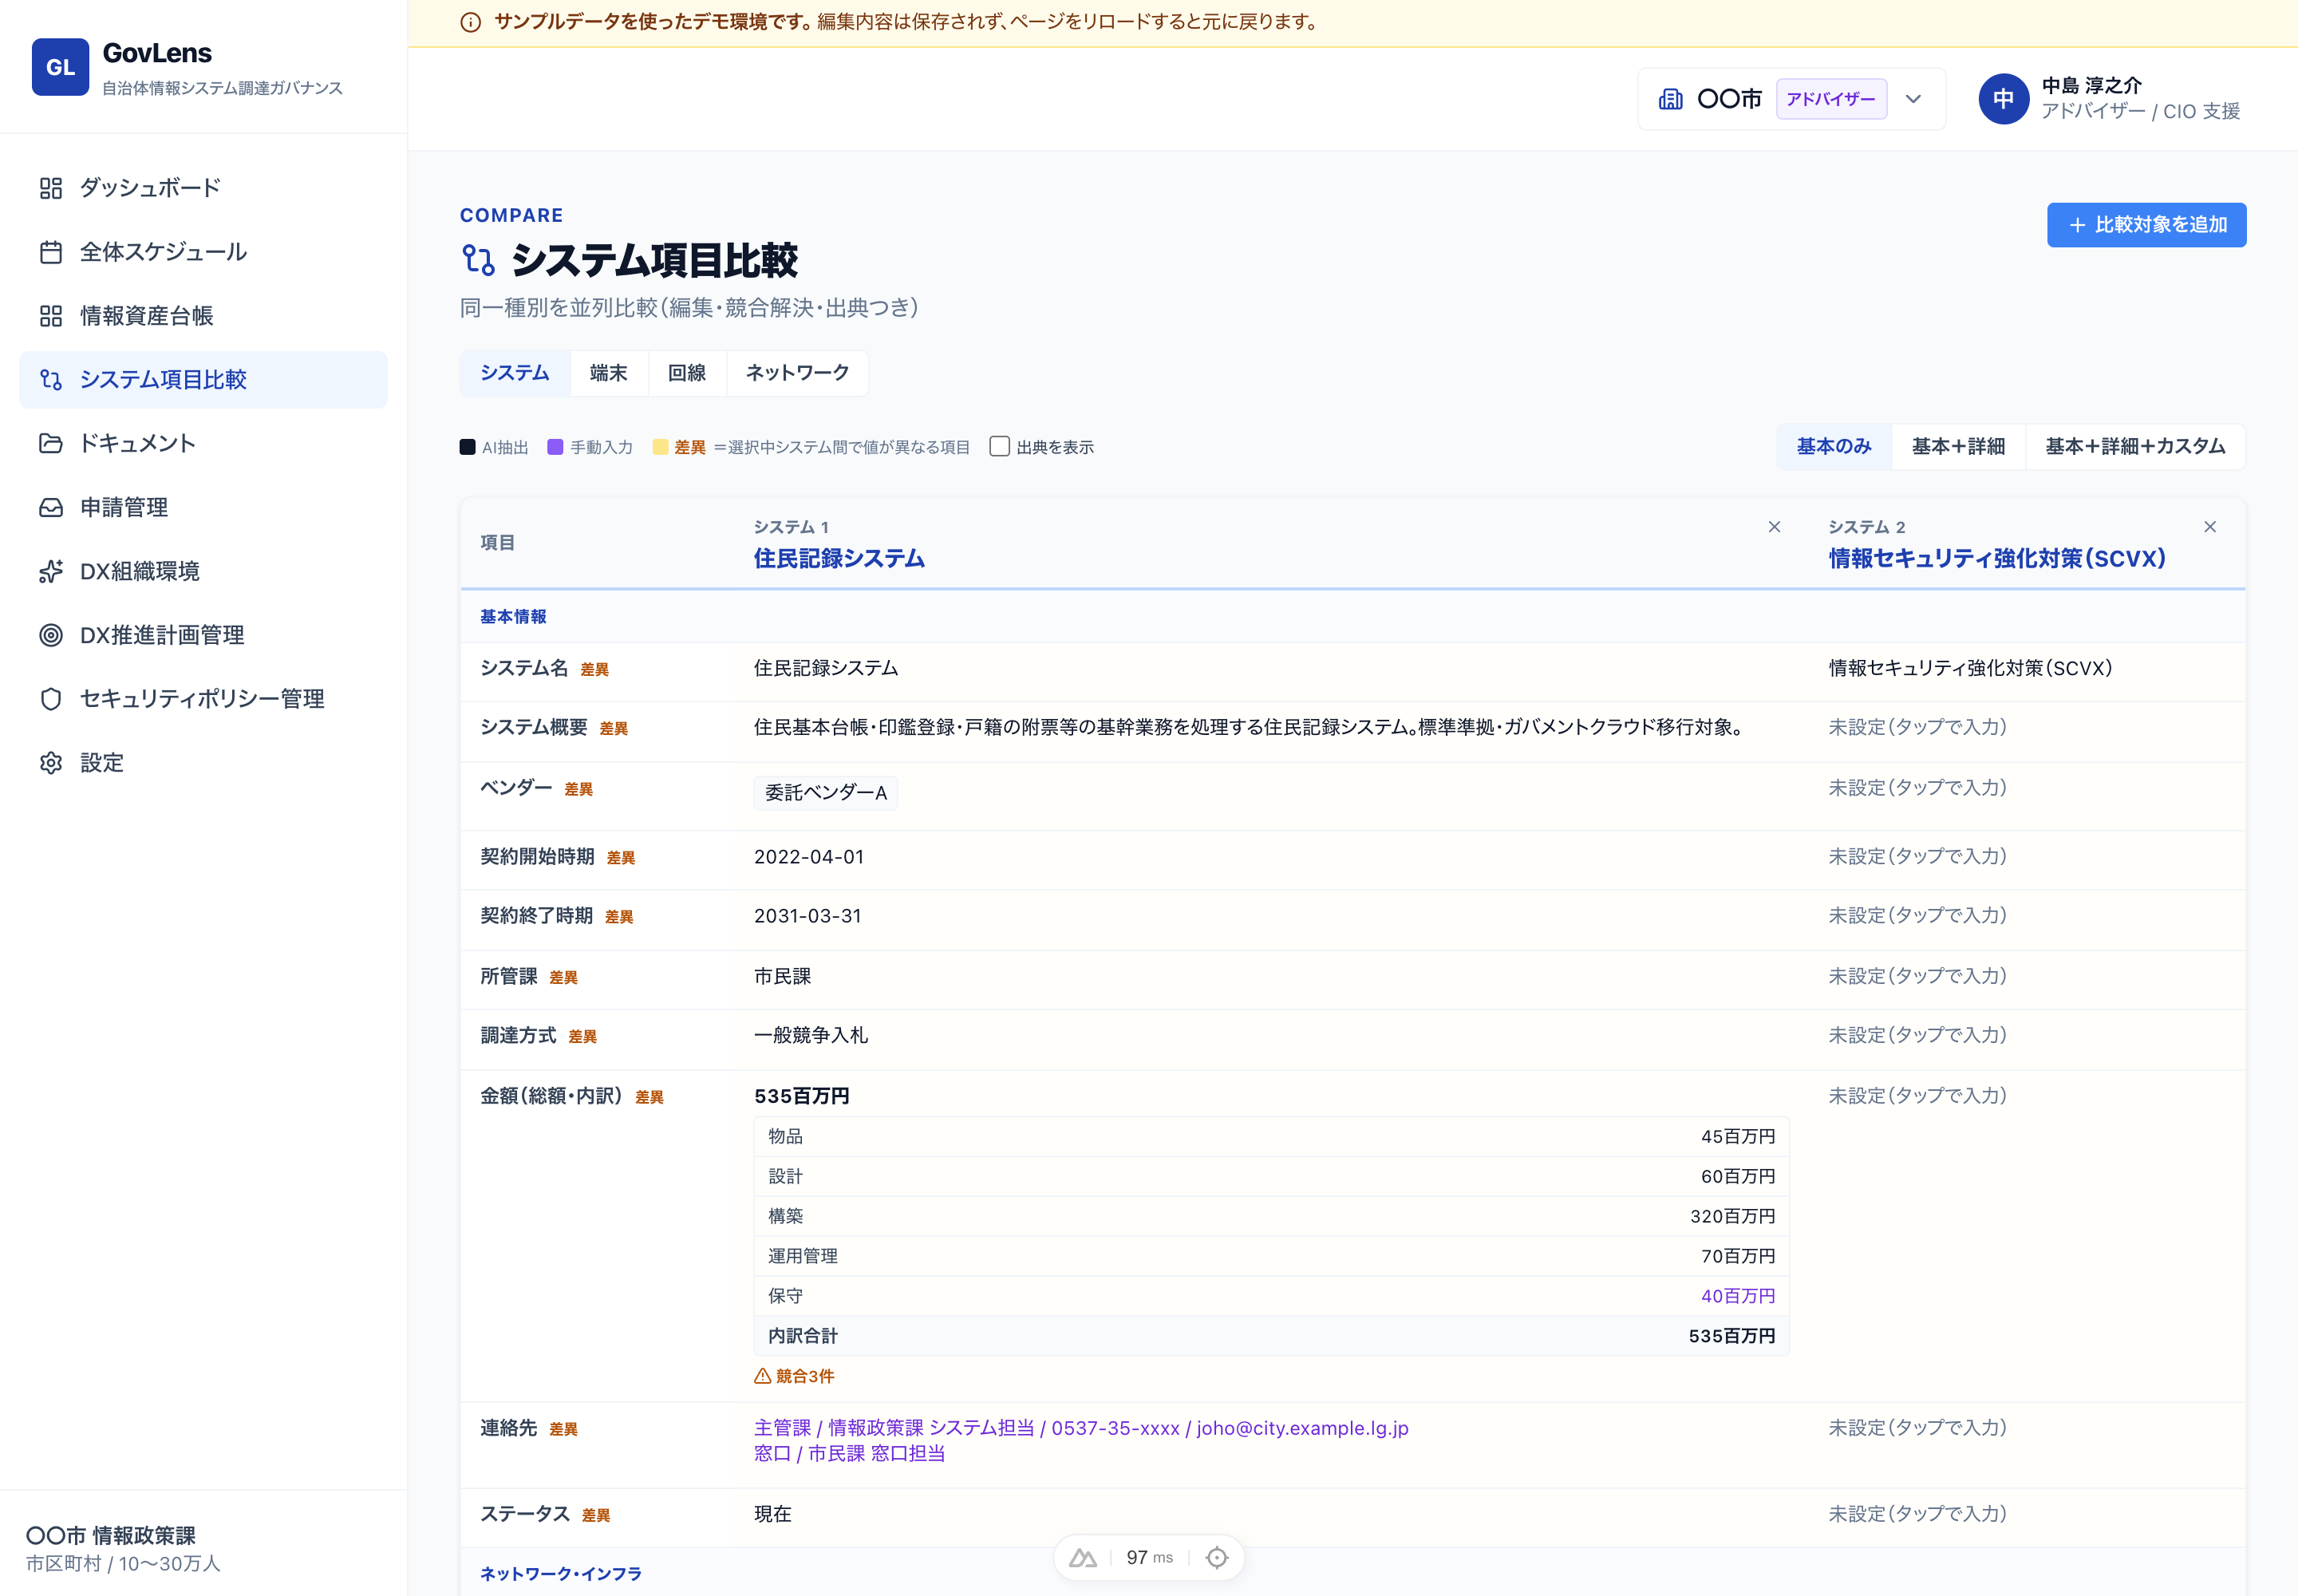This screenshot has height=1596, width=2298.
Task: Click the 97 ms performance indicator
Action: click(1149, 1558)
